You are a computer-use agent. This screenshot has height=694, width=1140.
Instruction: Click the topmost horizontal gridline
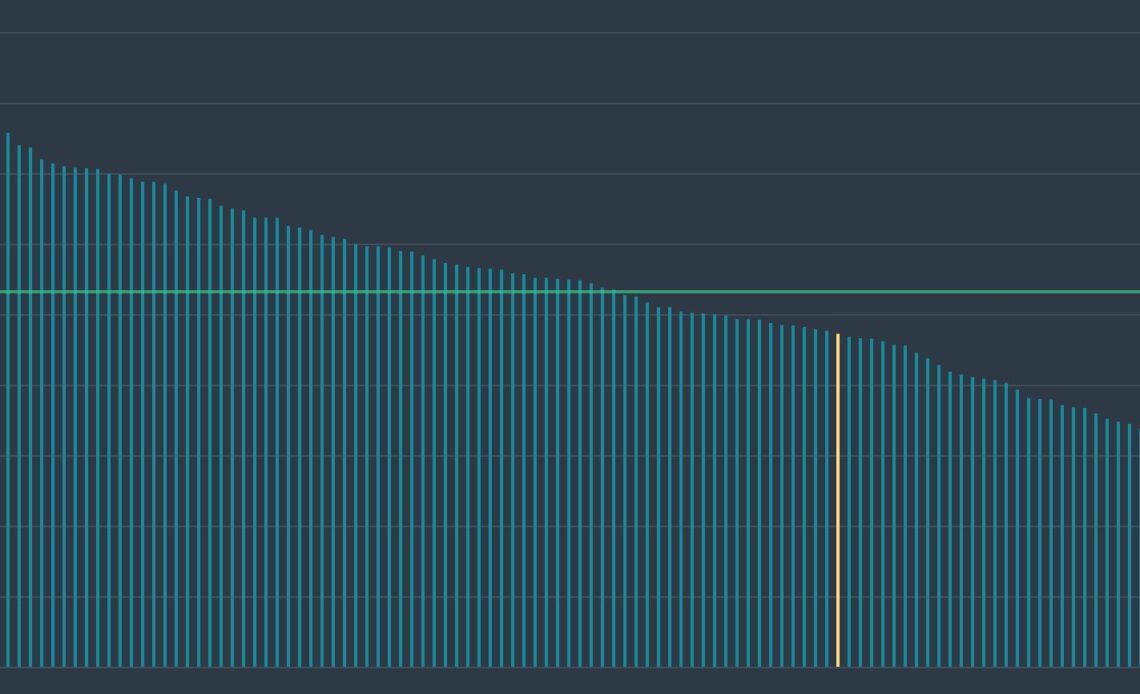click(x=570, y=33)
